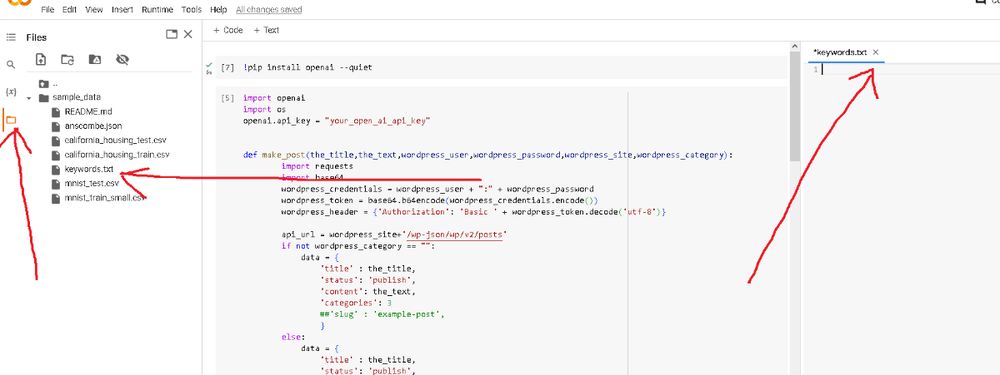Click the upload to session storage icon
Viewport: 1000px width, 375px height.
41,59
